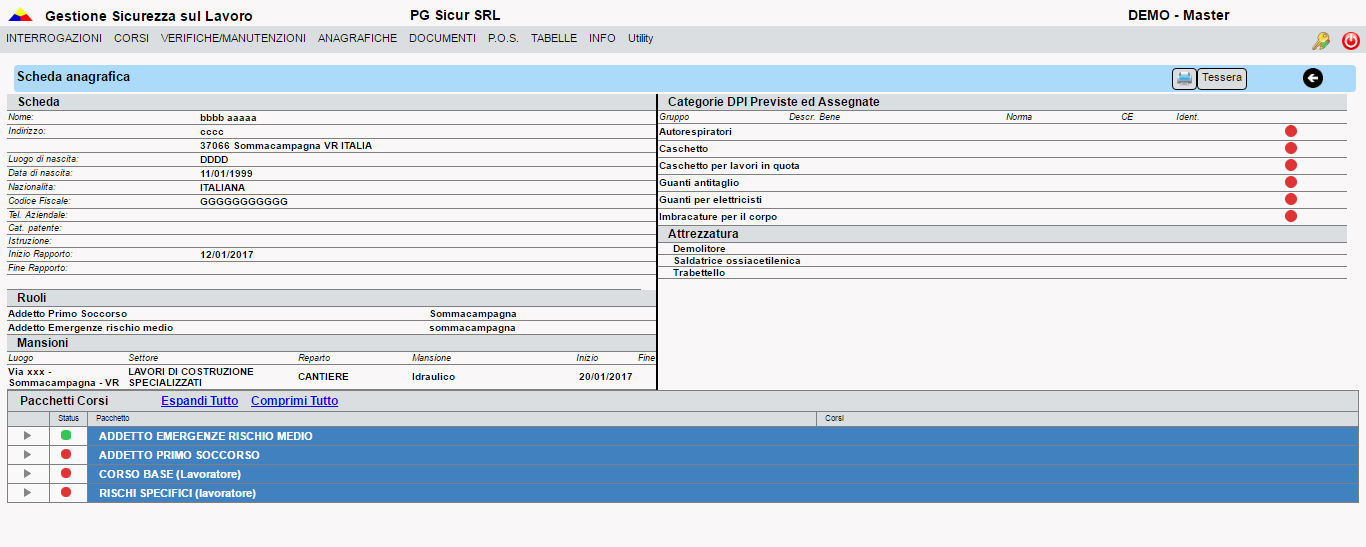Viewport: 1366px width, 547px height.
Task: Open the ANAGRAFICHE menu
Action: click(x=358, y=38)
